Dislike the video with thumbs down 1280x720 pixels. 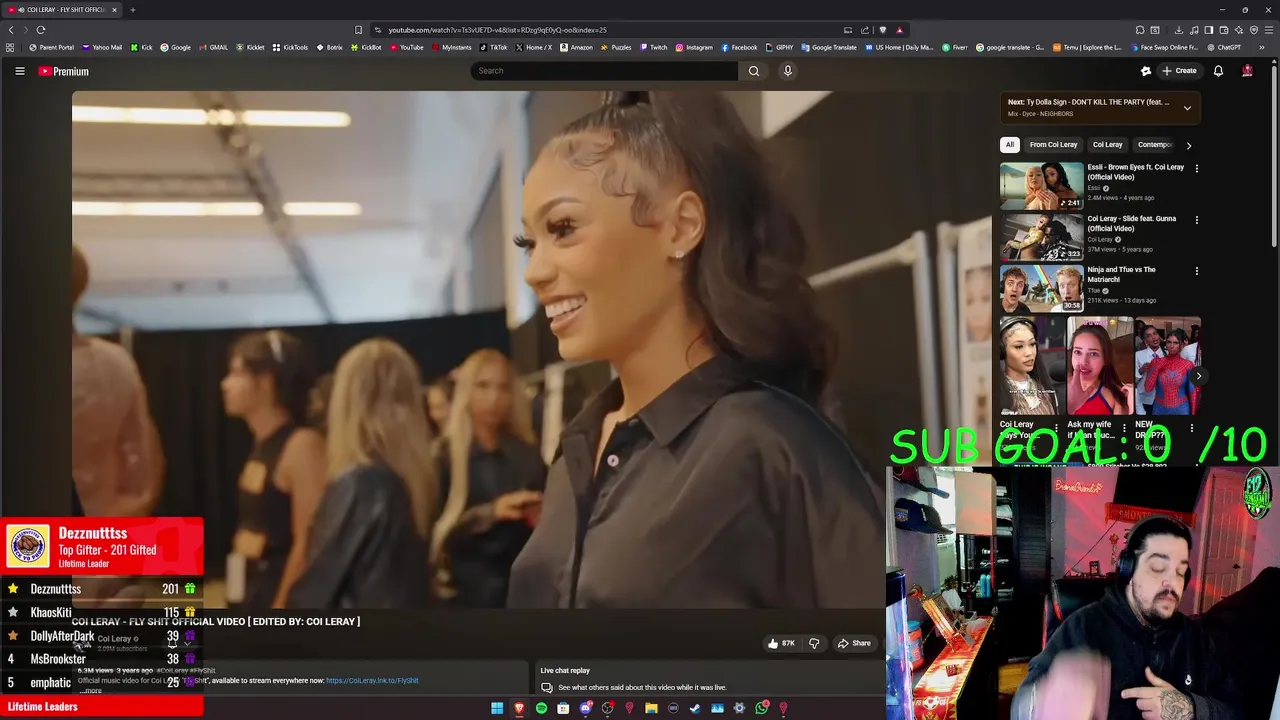(814, 643)
